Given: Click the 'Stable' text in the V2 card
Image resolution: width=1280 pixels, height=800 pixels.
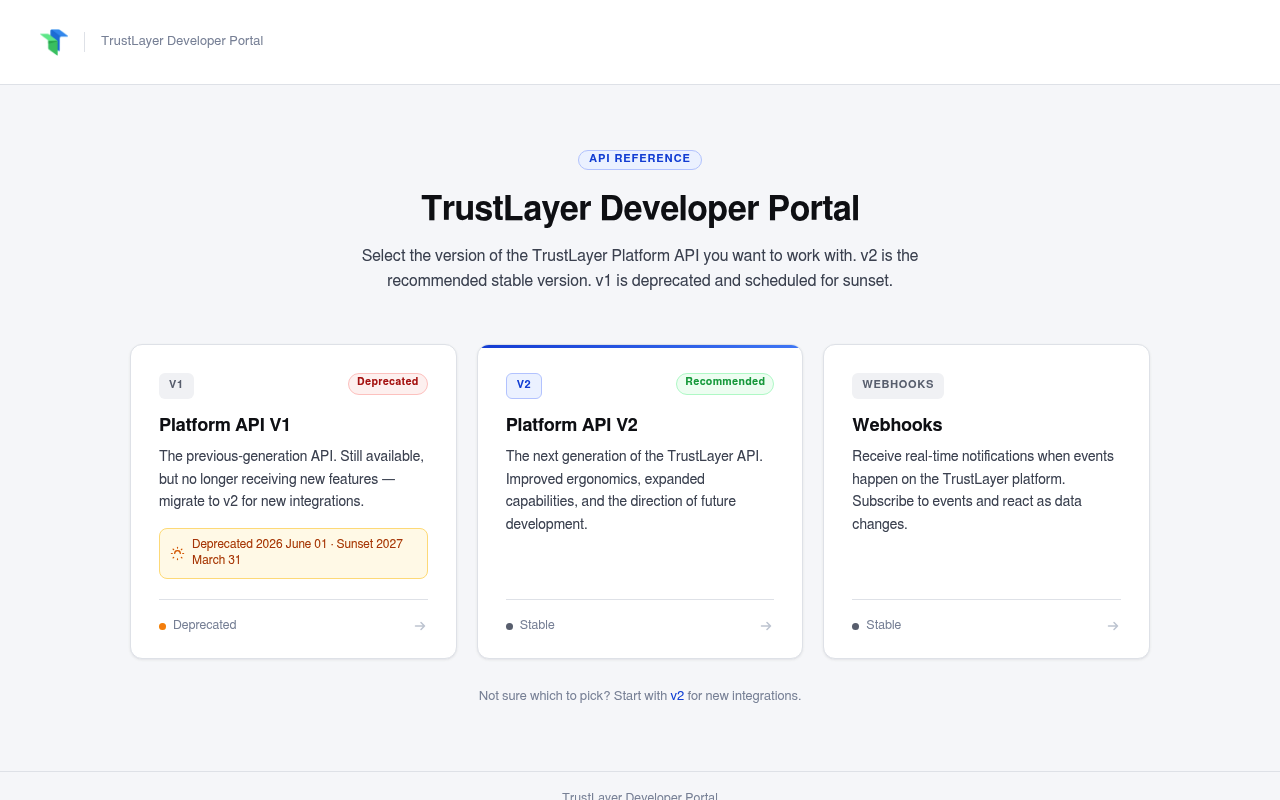Looking at the screenshot, I should (x=537, y=625).
